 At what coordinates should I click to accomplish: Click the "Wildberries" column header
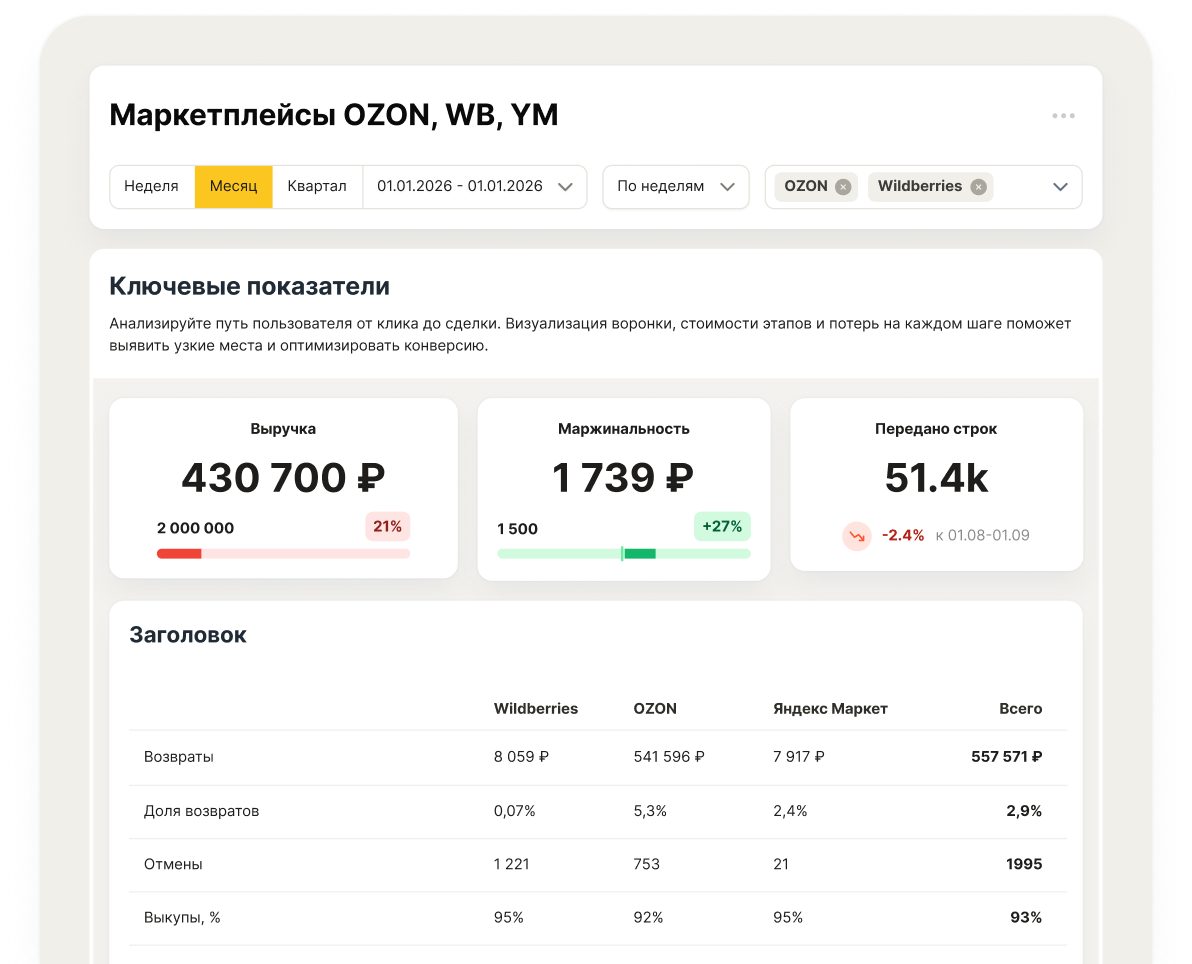tap(536, 708)
